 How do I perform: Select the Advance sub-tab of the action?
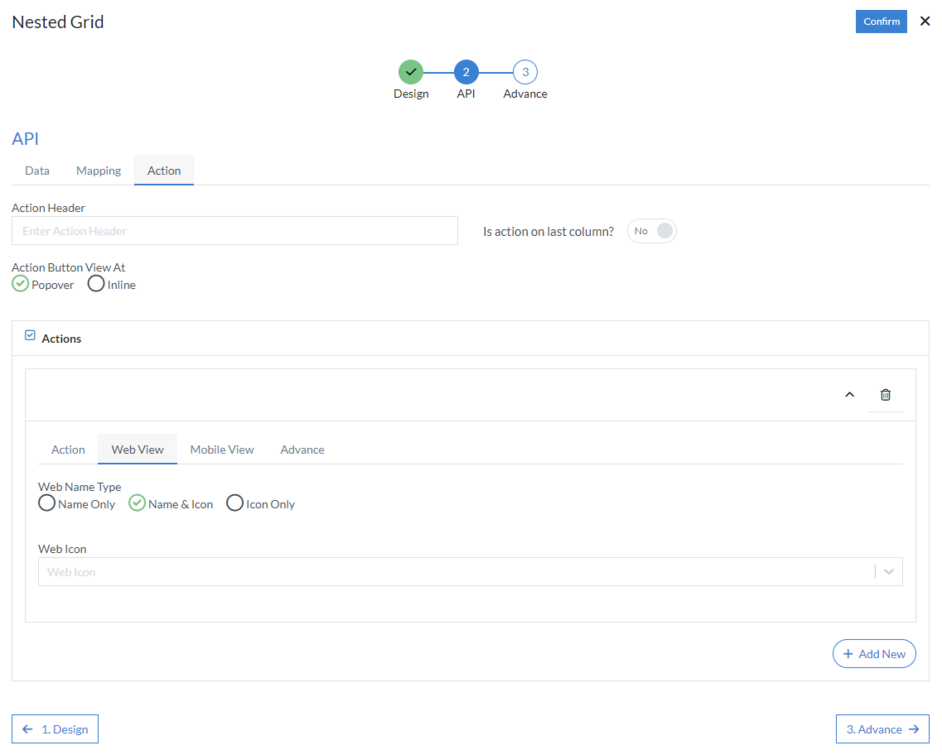click(x=302, y=449)
